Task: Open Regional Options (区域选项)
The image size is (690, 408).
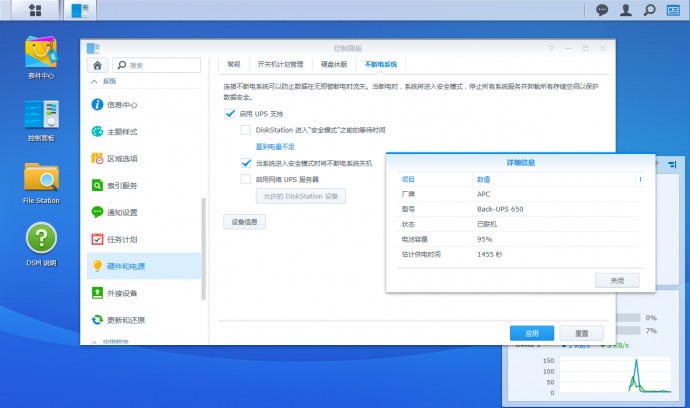Action: tap(144, 158)
